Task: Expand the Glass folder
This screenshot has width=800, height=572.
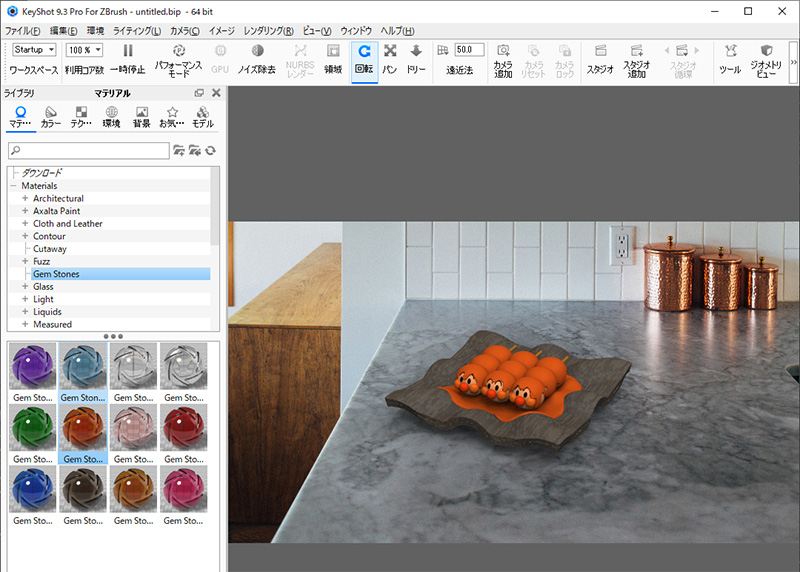Action: [x=25, y=286]
